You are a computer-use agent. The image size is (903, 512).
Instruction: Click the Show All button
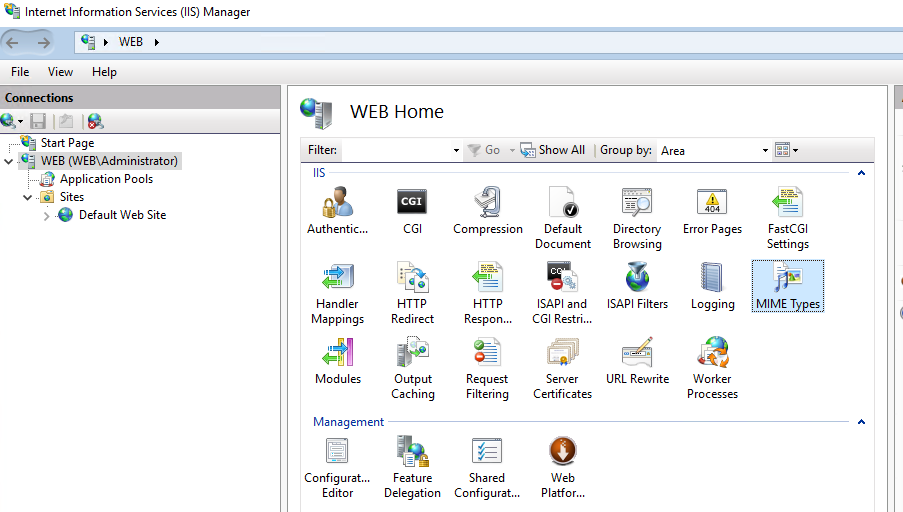553,150
